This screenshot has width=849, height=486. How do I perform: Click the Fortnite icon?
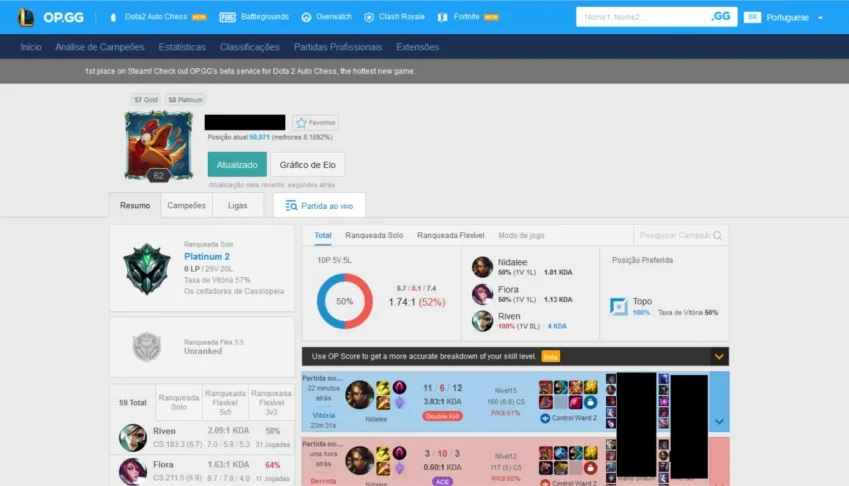click(x=442, y=17)
